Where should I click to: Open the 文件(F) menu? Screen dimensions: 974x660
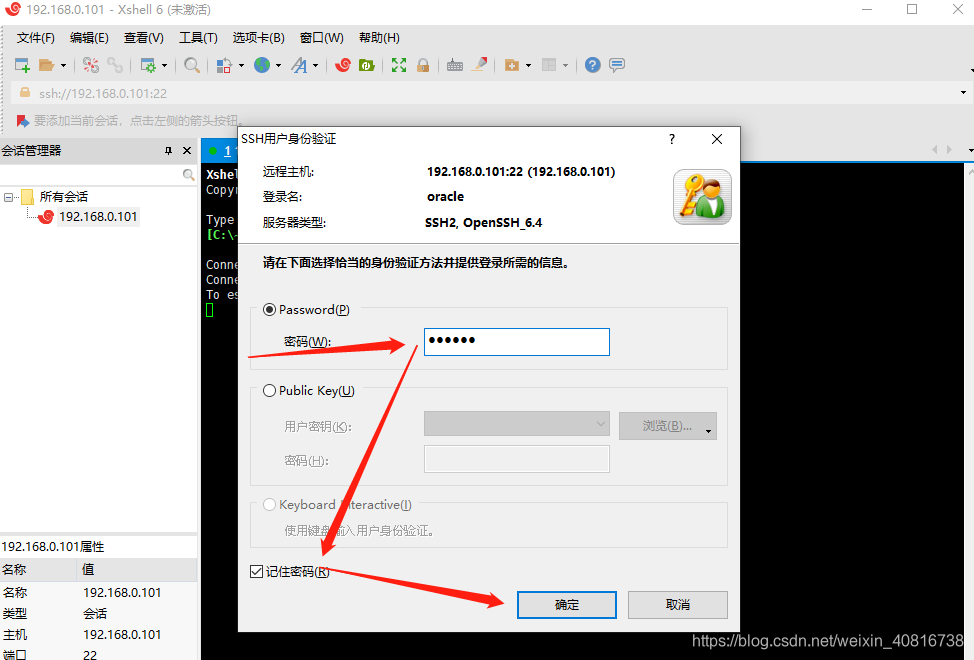(x=35, y=38)
